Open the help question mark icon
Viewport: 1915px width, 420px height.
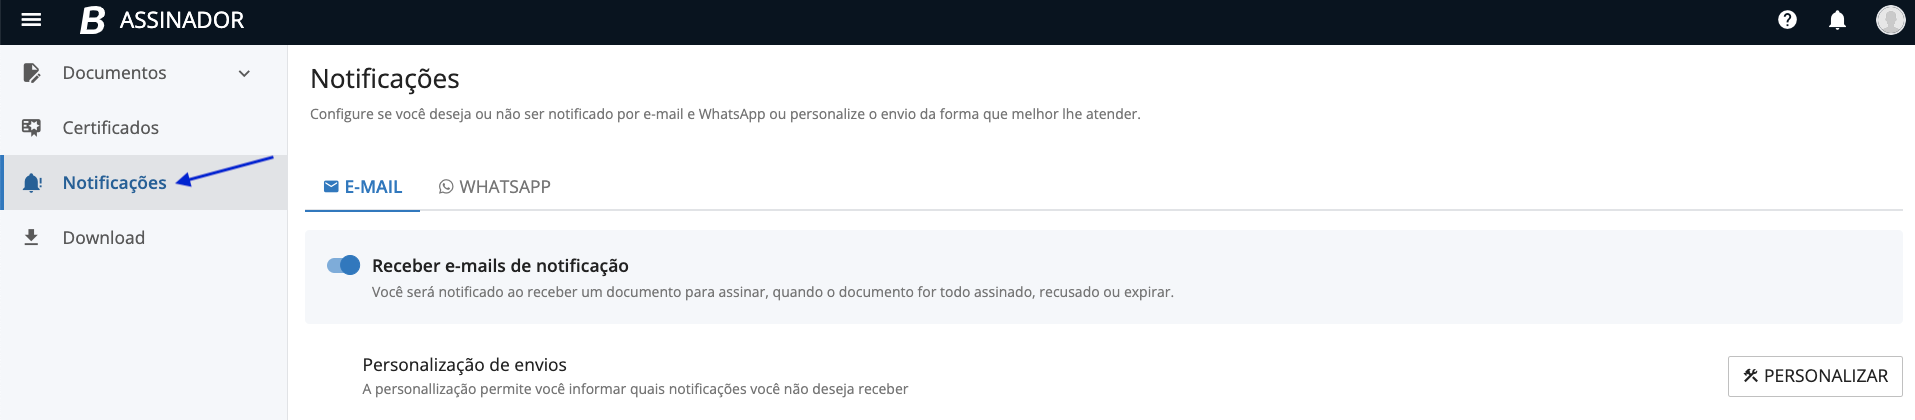click(x=1787, y=20)
